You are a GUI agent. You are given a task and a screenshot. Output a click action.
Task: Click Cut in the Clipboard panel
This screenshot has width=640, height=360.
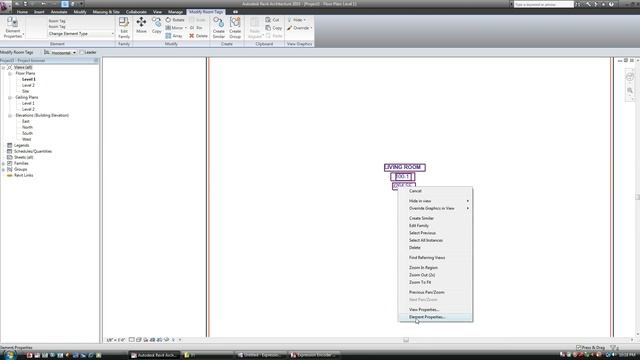point(272,20)
